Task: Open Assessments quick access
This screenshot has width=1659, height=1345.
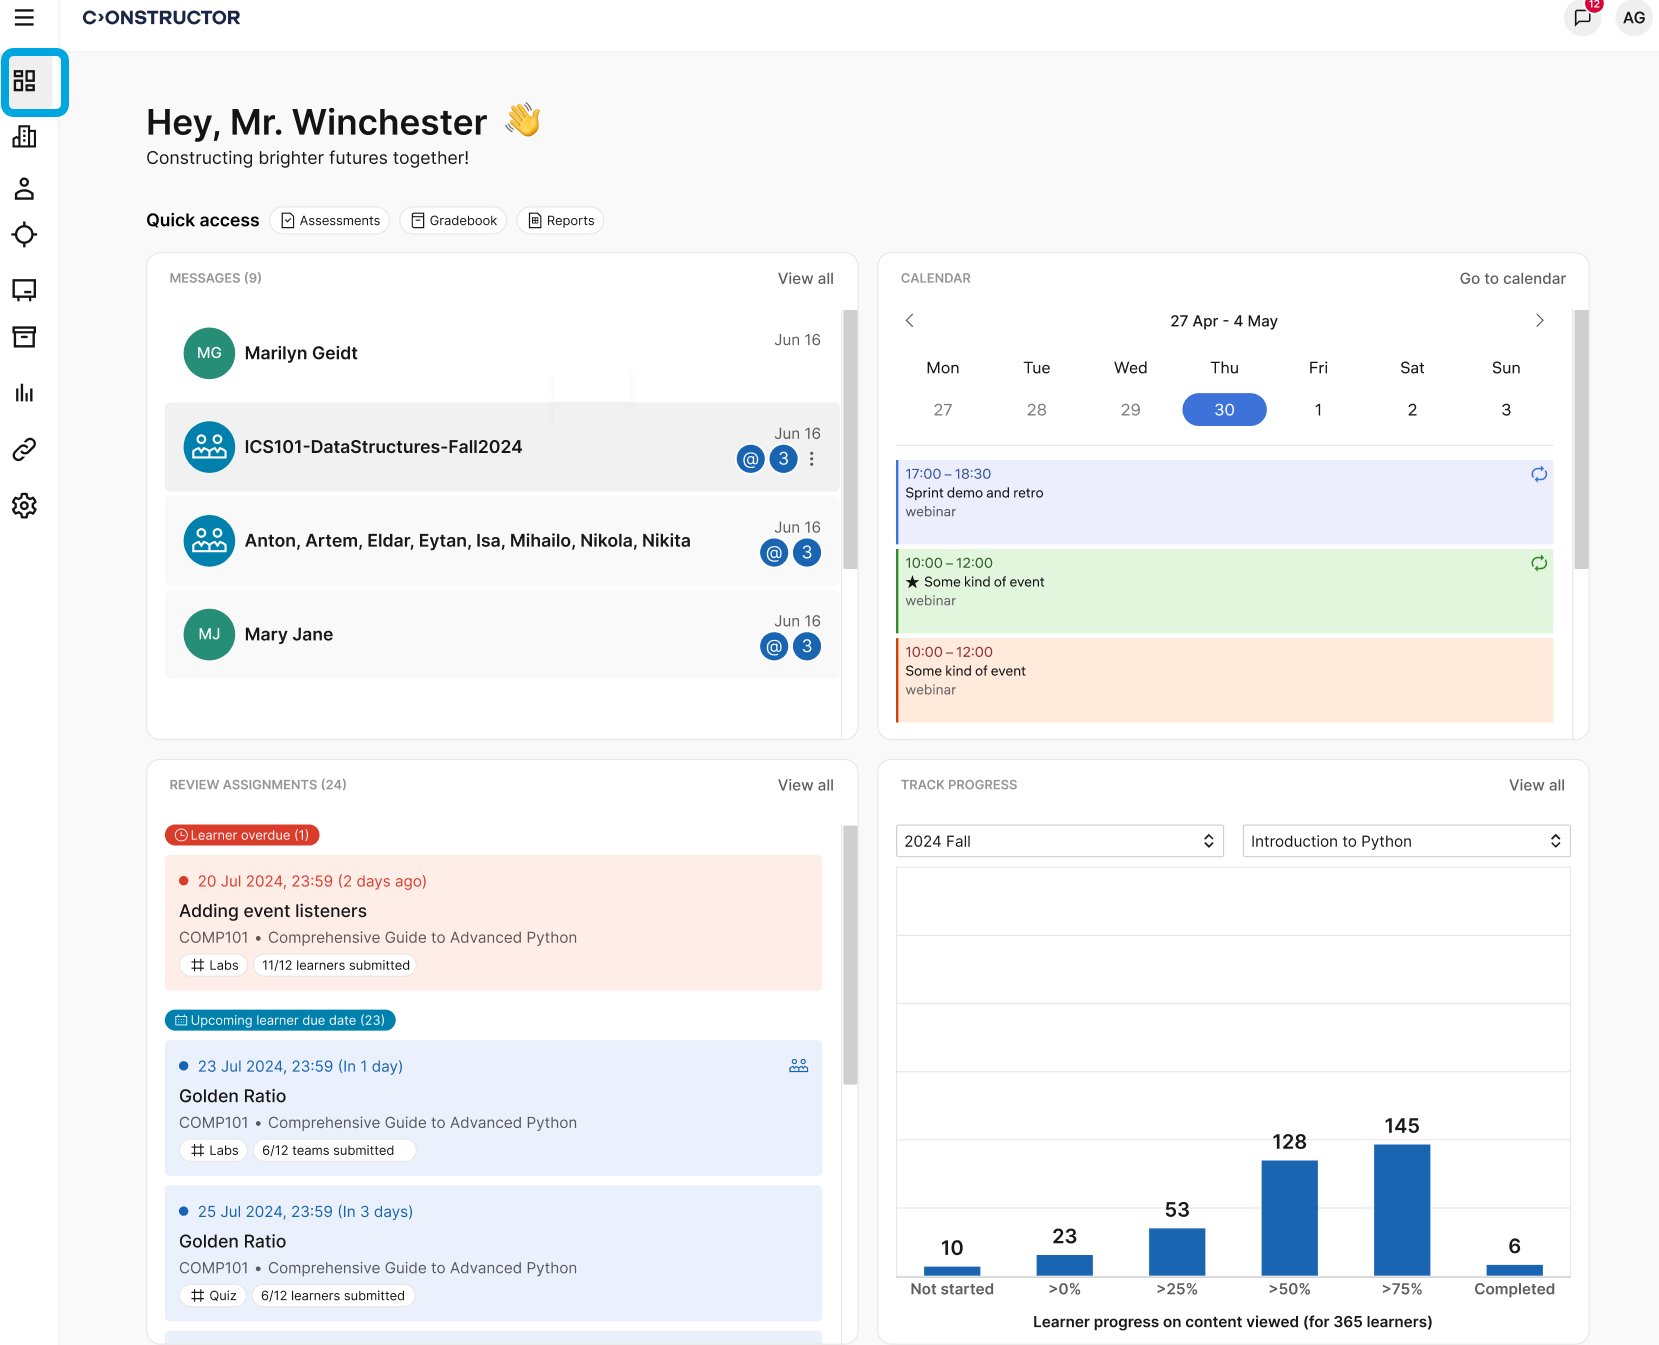Action: [x=330, y=221]
